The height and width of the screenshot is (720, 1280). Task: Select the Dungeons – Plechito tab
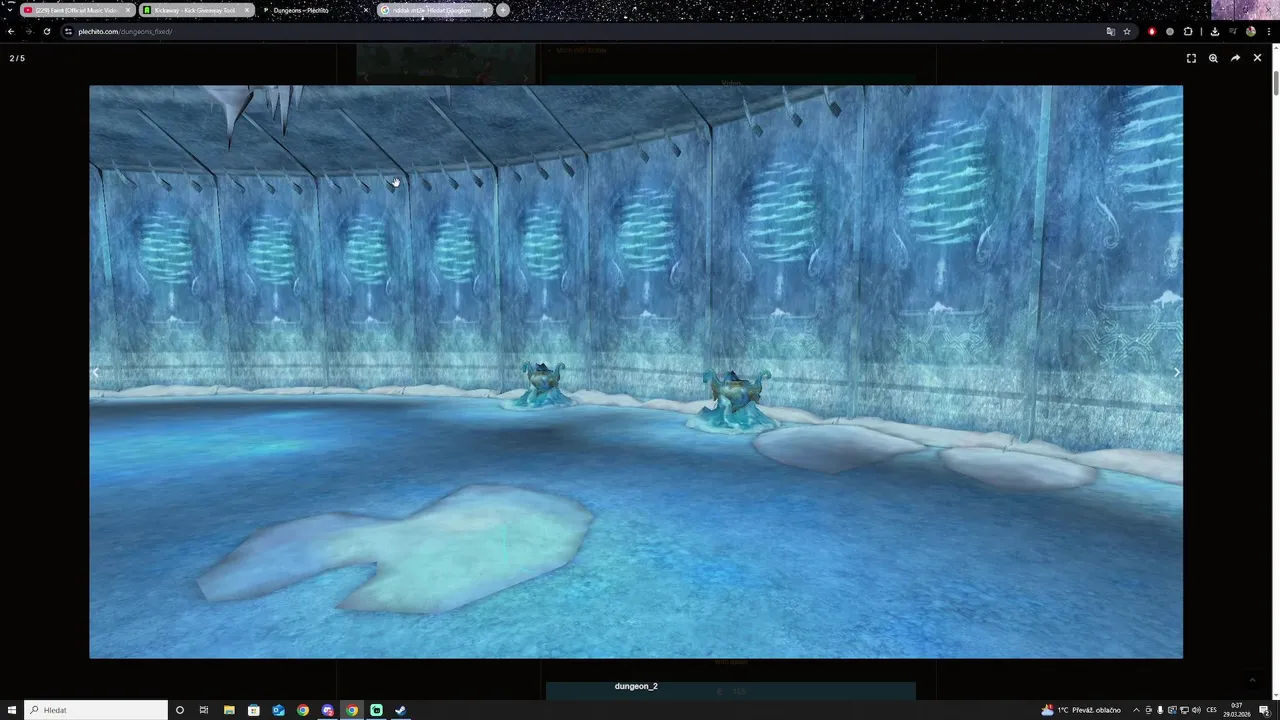(x=300, y=10)
